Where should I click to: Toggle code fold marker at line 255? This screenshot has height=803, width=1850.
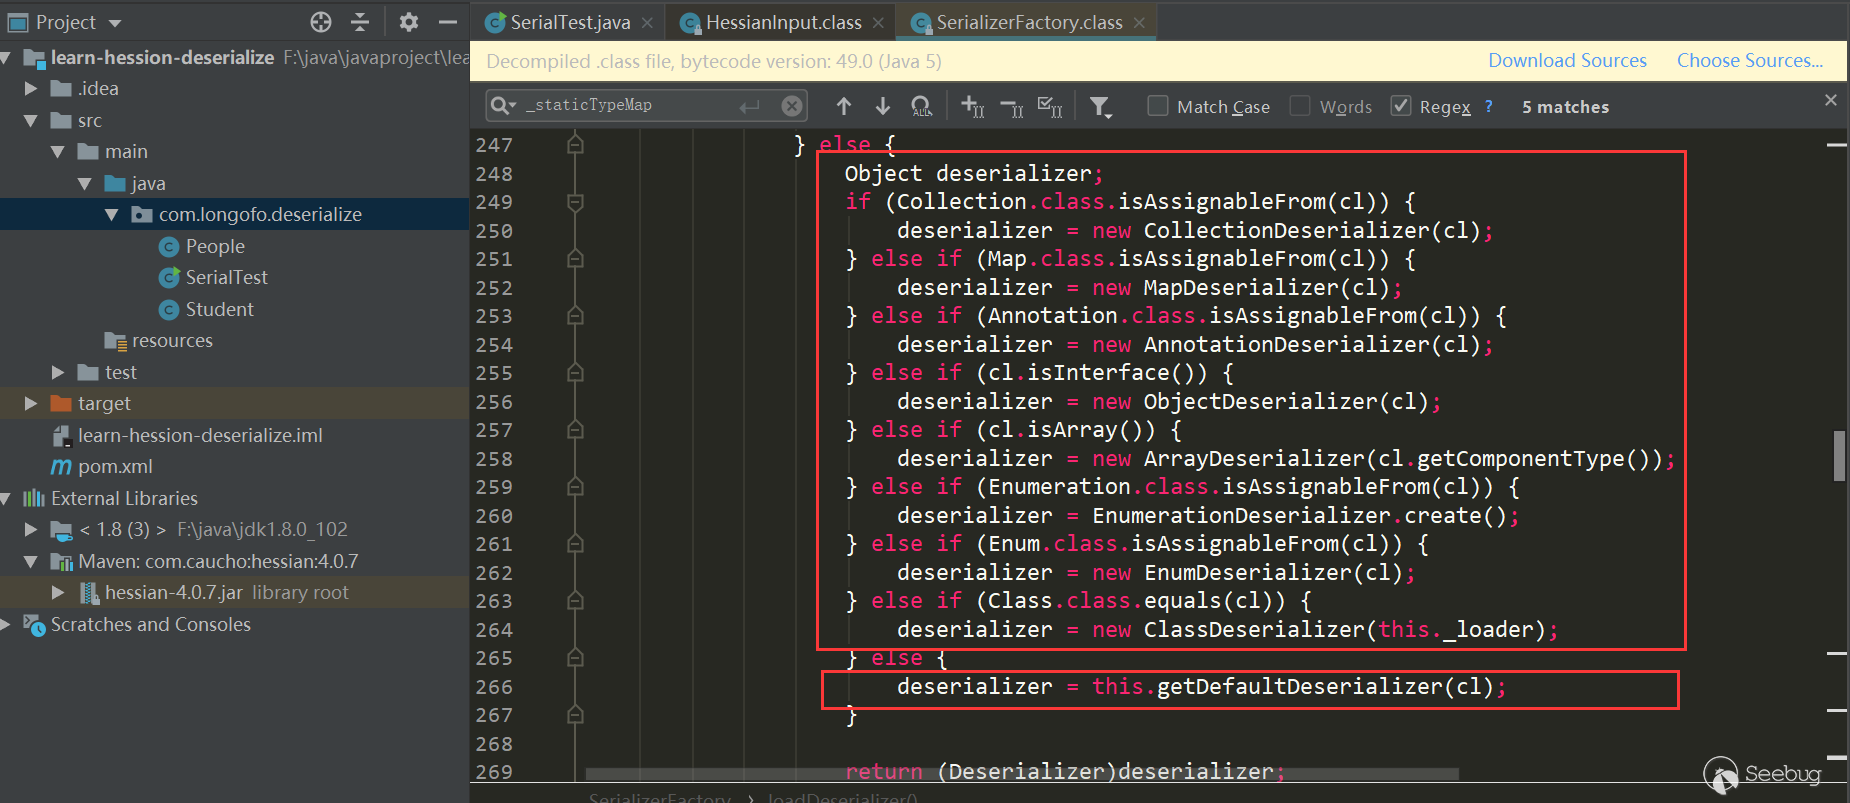(x=575, y=373)
